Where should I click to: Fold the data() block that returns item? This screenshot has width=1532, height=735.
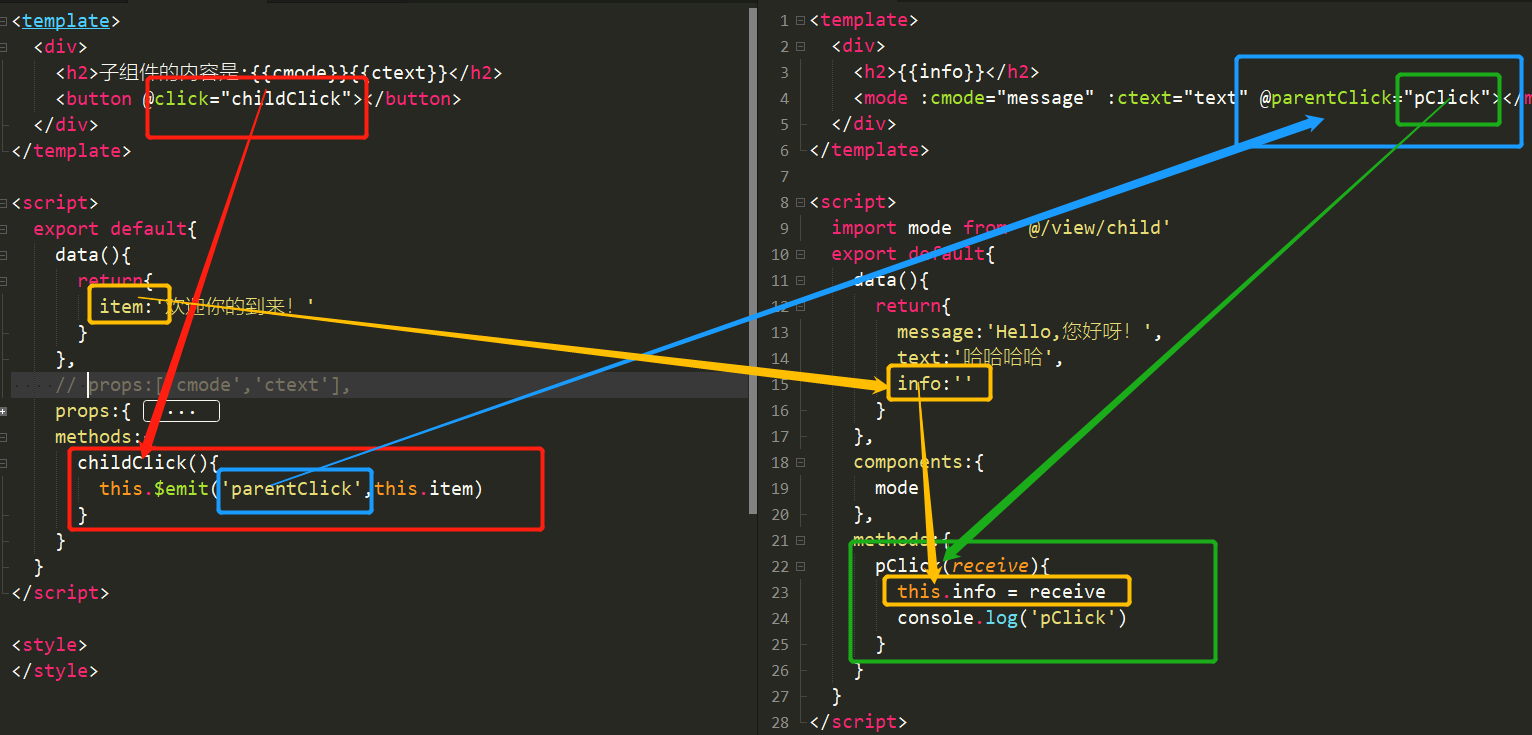pos(4,255)
